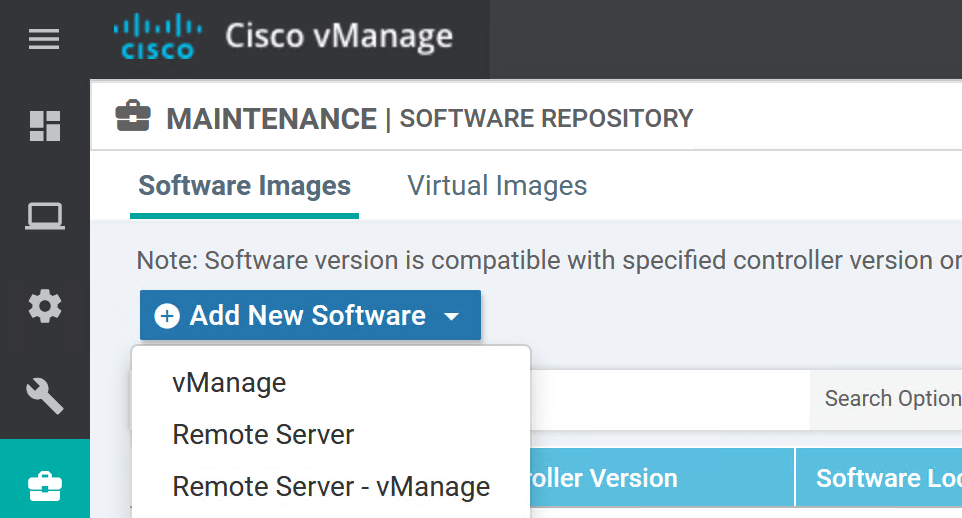This screenshot has height=518, width=962.
Task: Open the Configuration gear icon in sidebar
Action: [44, 306]
